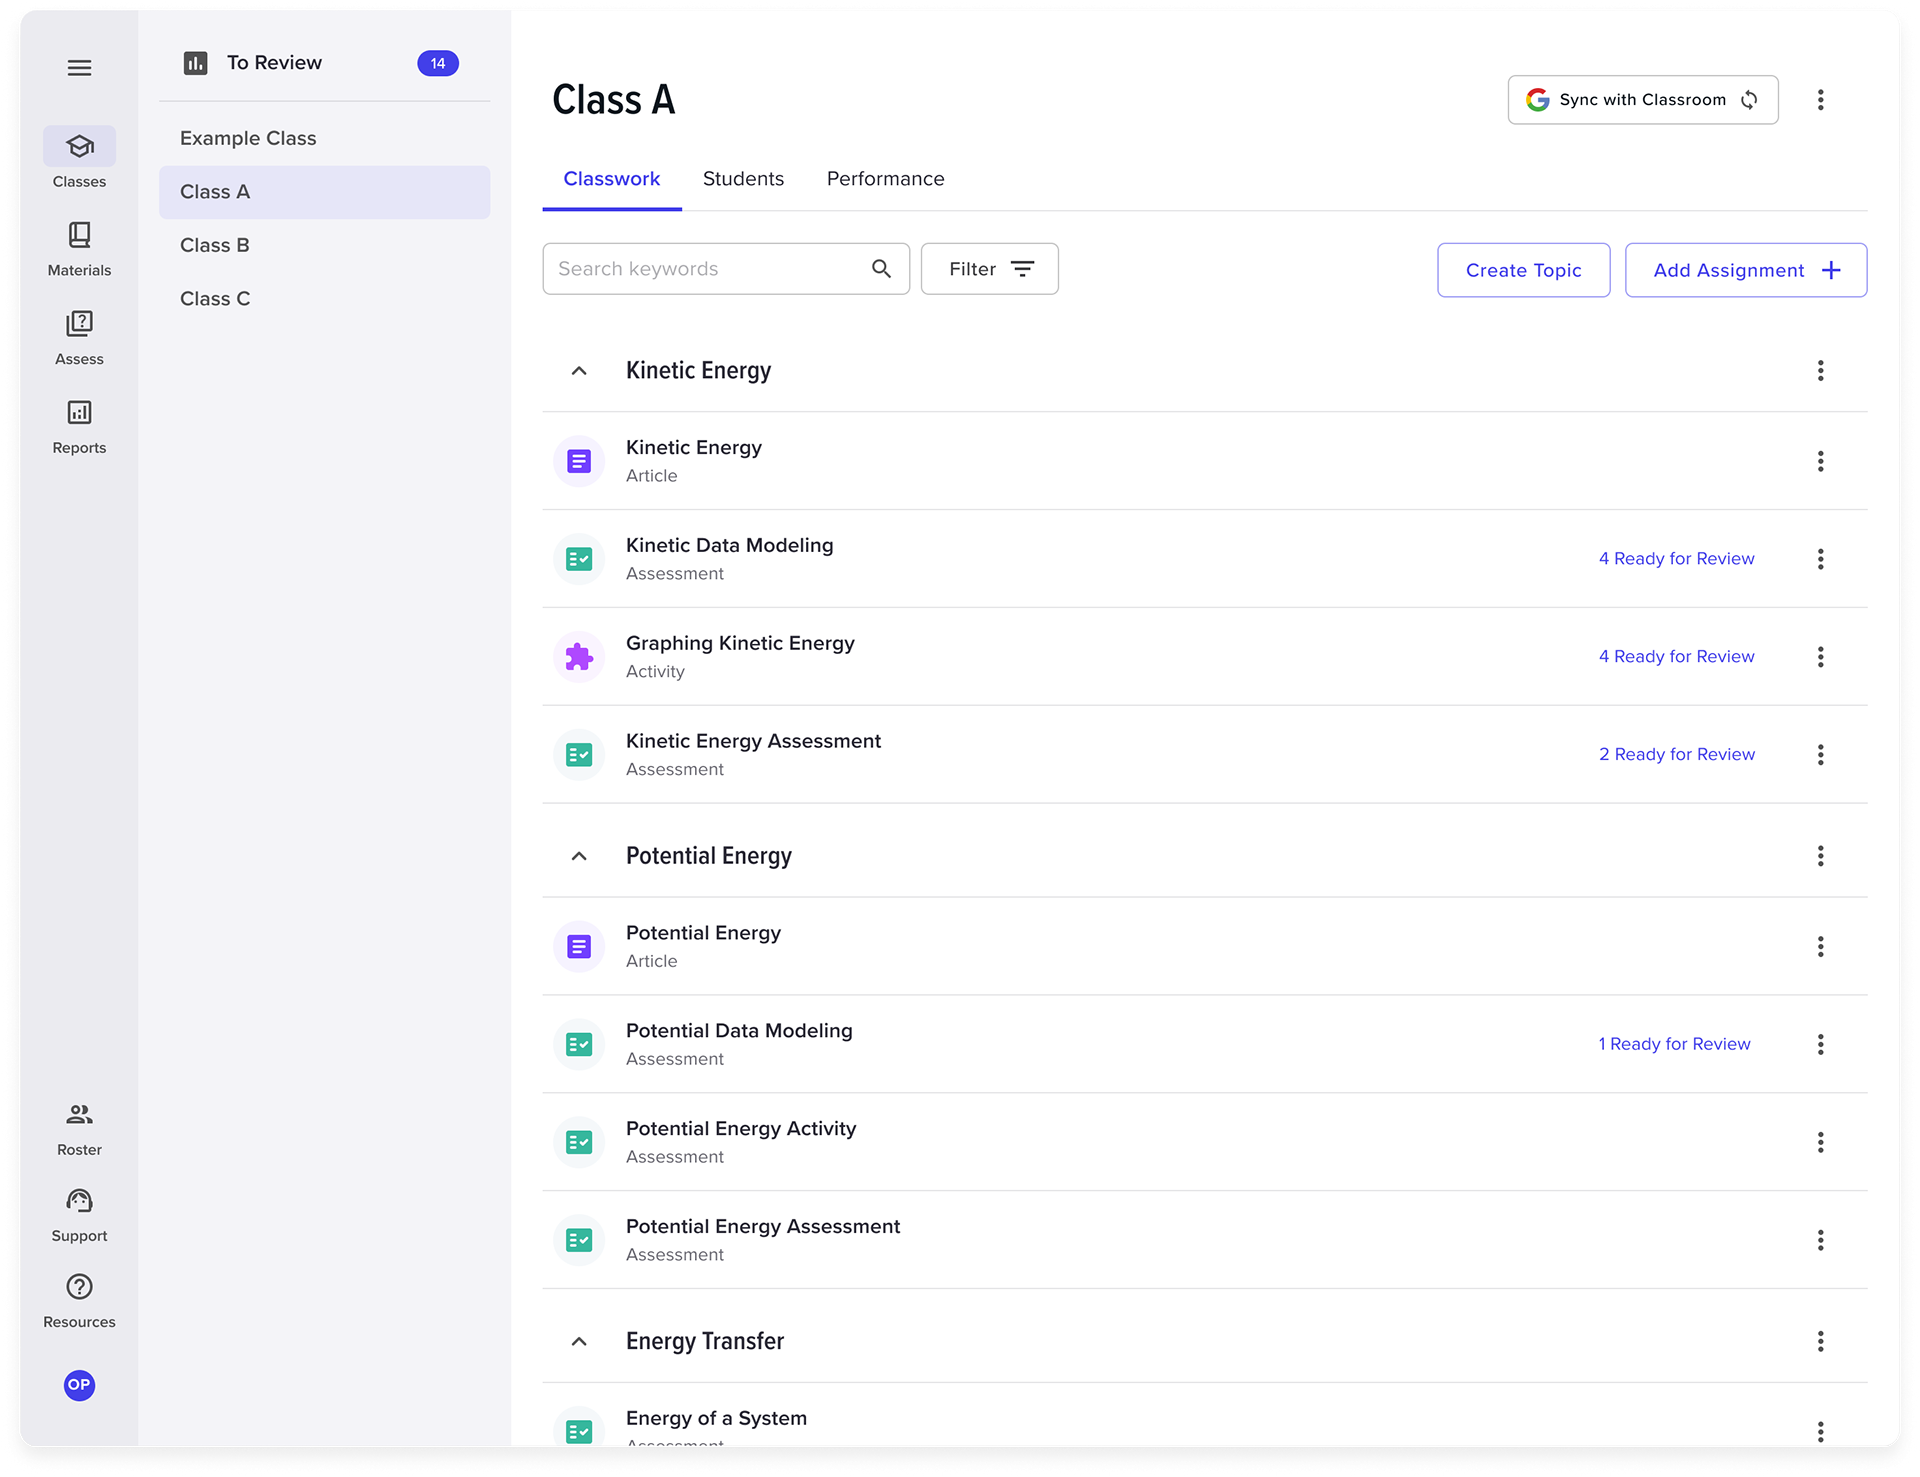The width and height of the screenshot is (1920, 1477).
Task: Switch to the Students tab
Action: click(x=743, y=179)
